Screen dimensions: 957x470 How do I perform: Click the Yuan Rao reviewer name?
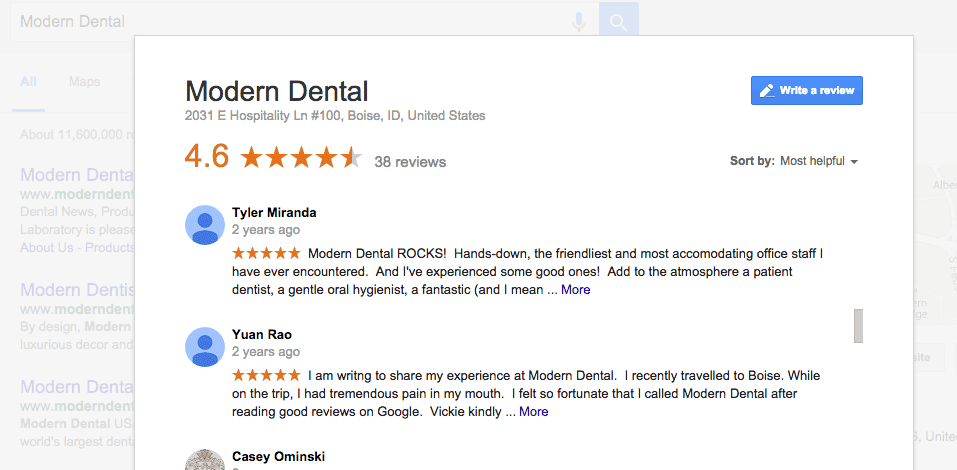pos(262,335)
